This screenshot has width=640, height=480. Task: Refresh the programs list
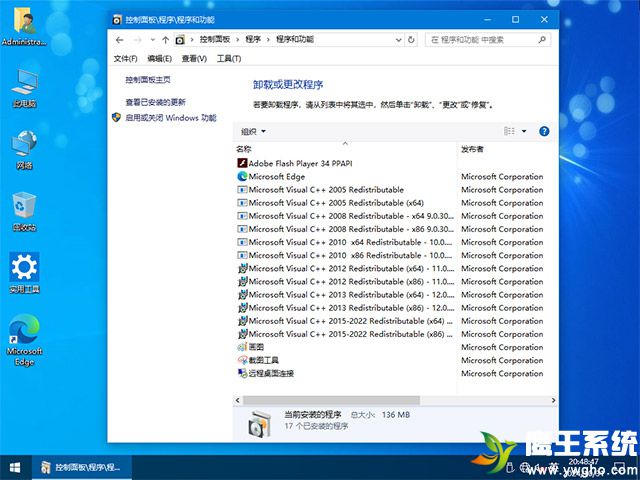411,40
